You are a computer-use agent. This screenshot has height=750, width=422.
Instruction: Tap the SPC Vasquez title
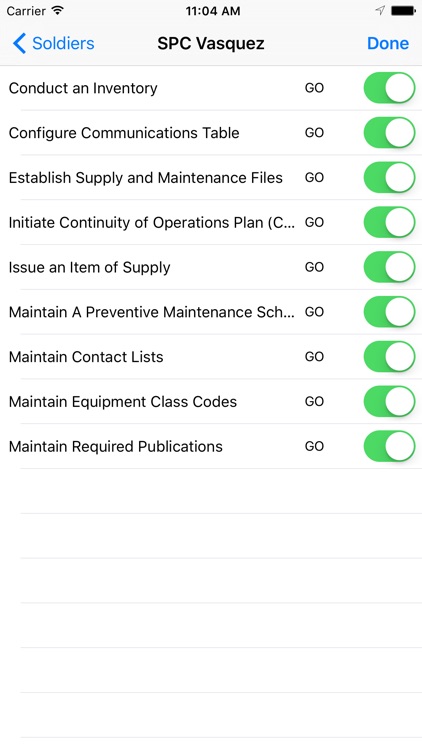click(x=211, y=44)
